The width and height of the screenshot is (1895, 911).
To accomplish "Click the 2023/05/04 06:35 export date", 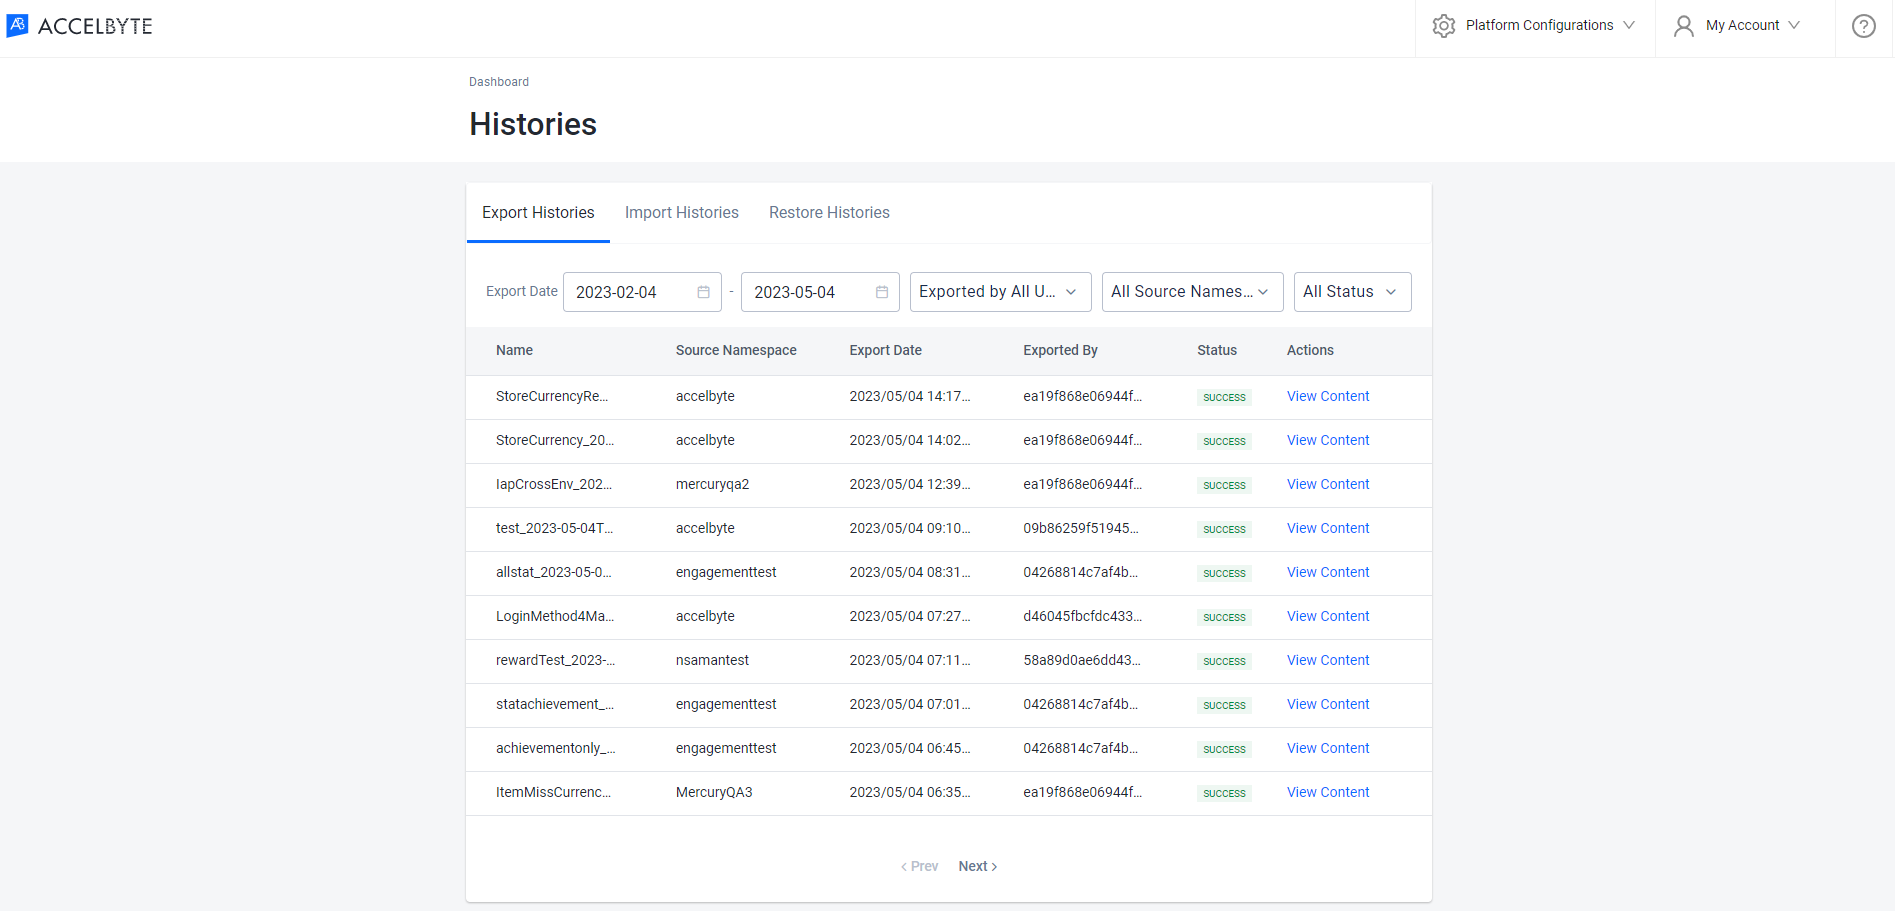I will coord(910,793).
